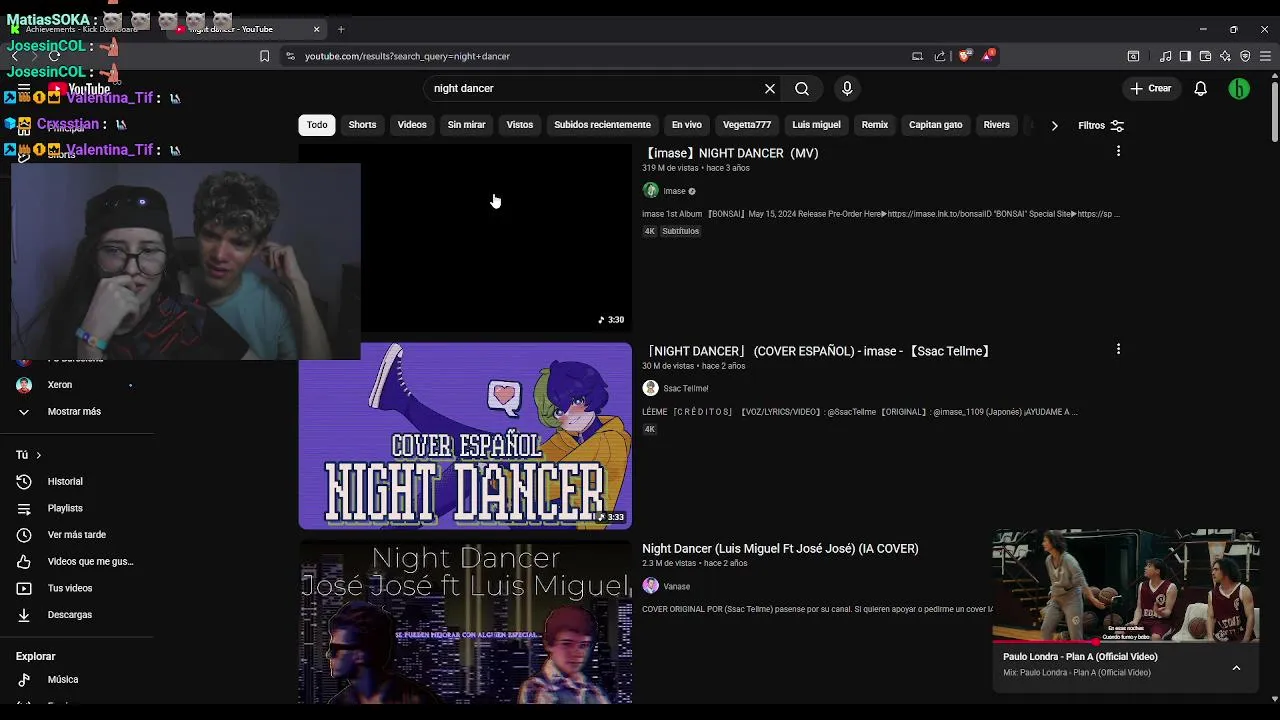
Task: Open options menu for COVER ESPAÑOL video
Action: [x=1118, y=349]
